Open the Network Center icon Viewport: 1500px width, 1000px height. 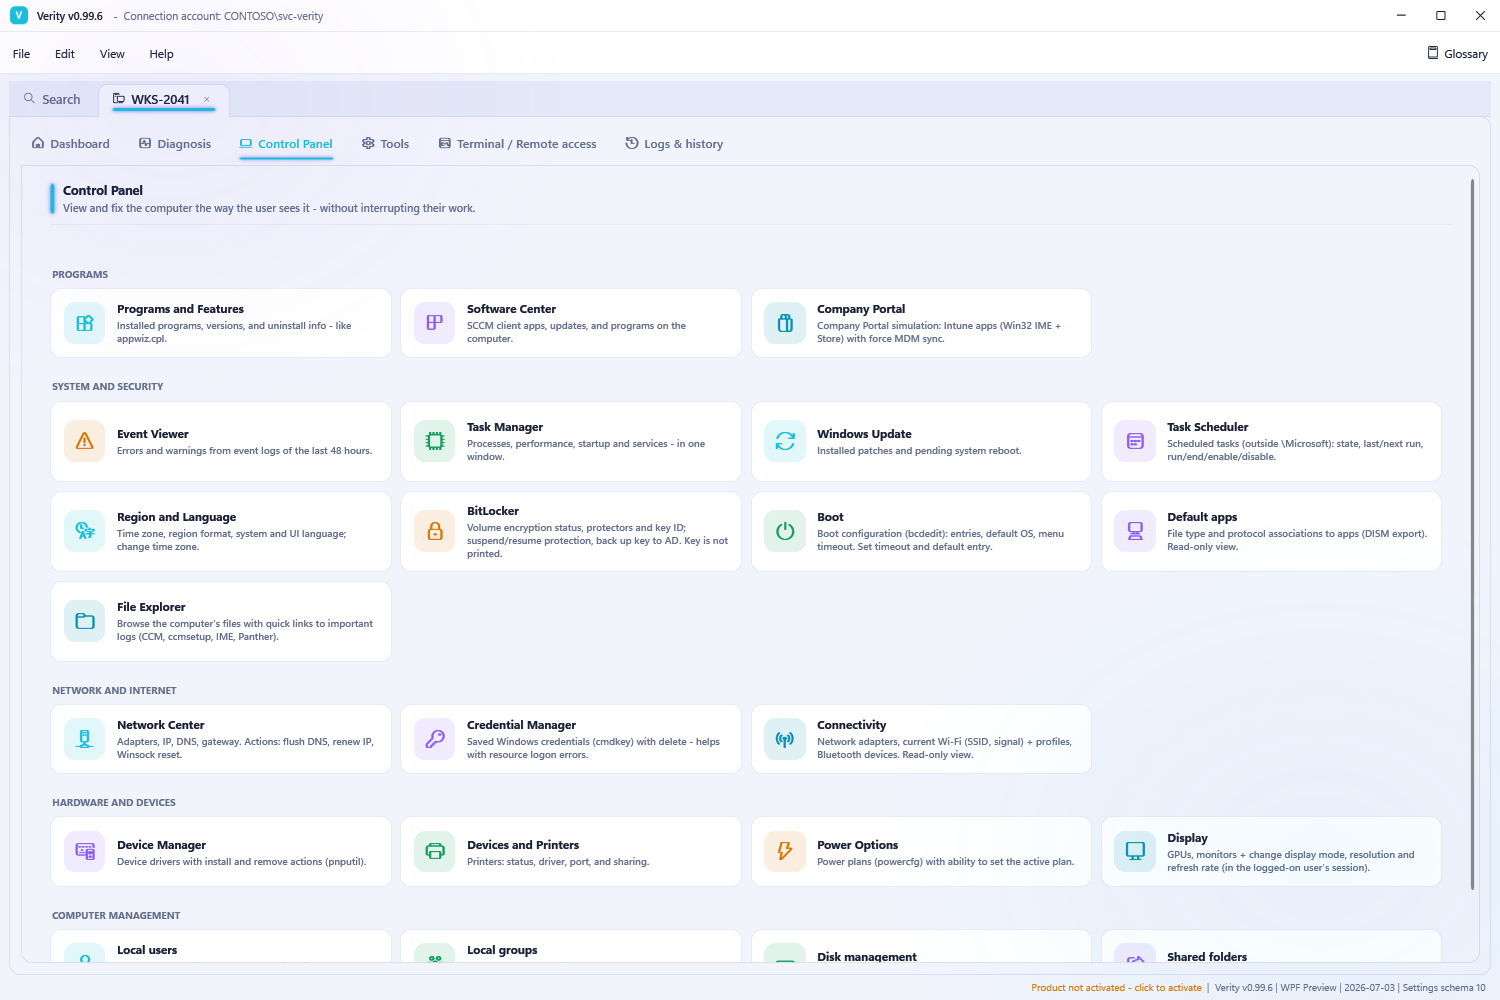click(x=85, y=739)
